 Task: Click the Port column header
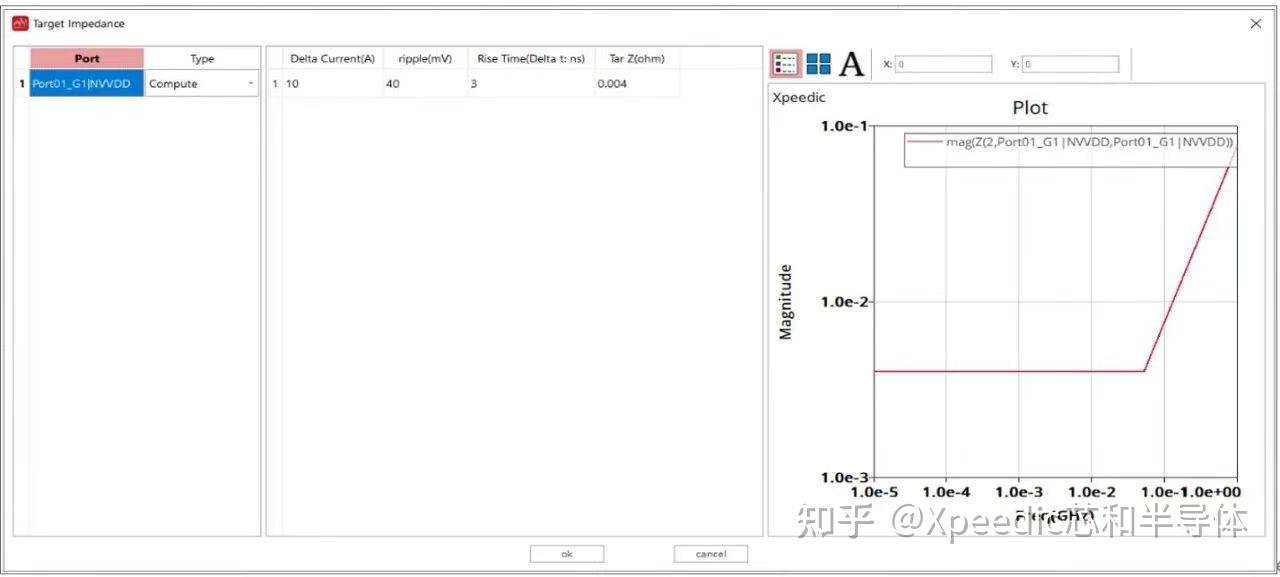pyautogui.click(x=85, y=58)
